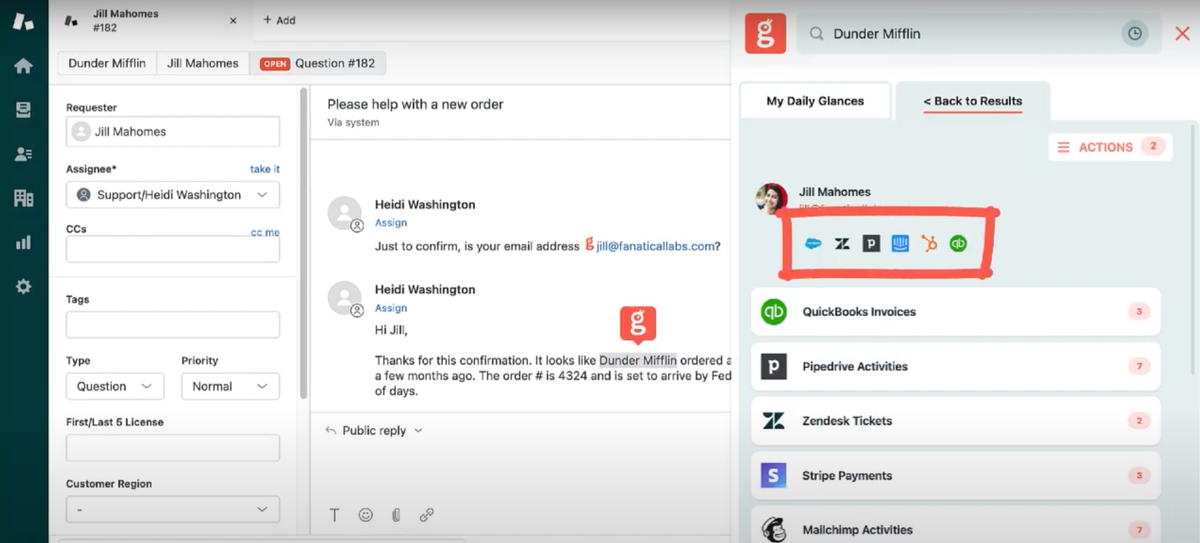Open the Organizations building icon
1200x543 pixels.
pos(23,198)
